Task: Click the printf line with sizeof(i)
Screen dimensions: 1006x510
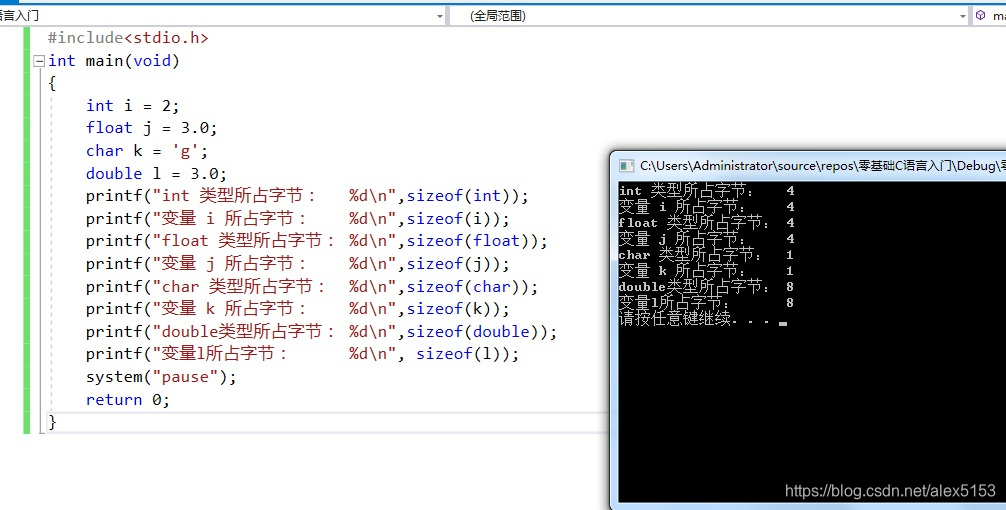Action: pyautogui.click(x=298, y=219)
